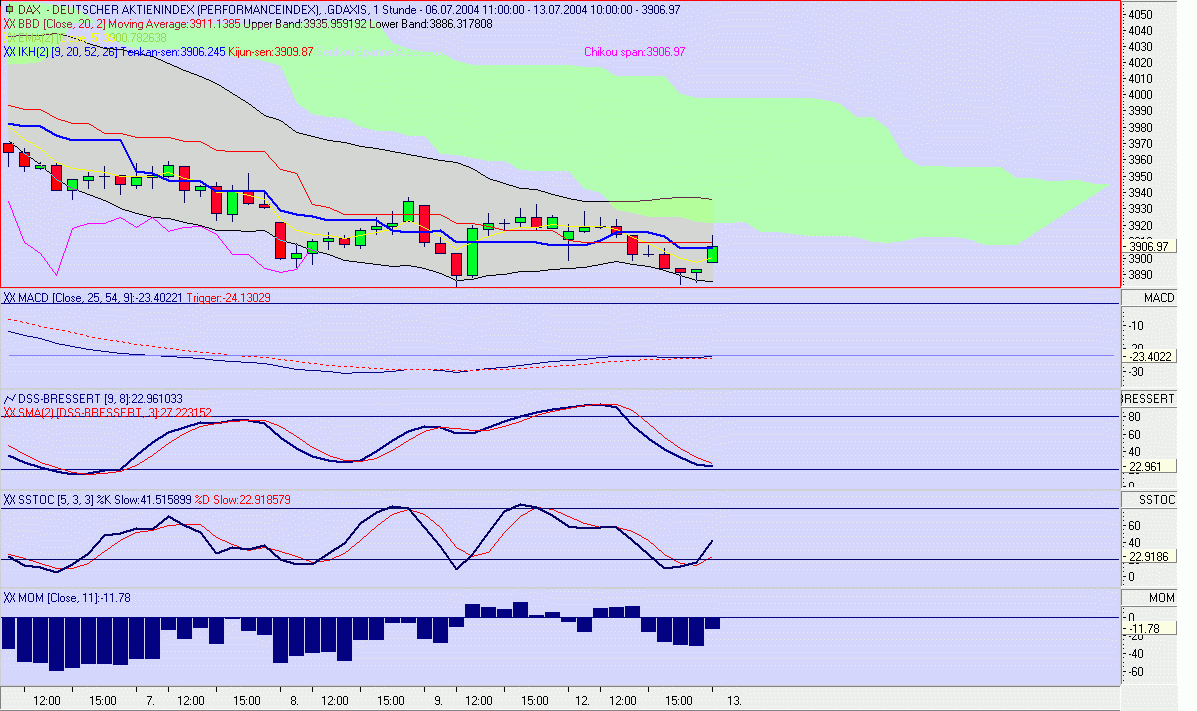Click the Trigger:-24.13029 value
This screenshot has height=711, width=1197.
(x=228, y=298)
